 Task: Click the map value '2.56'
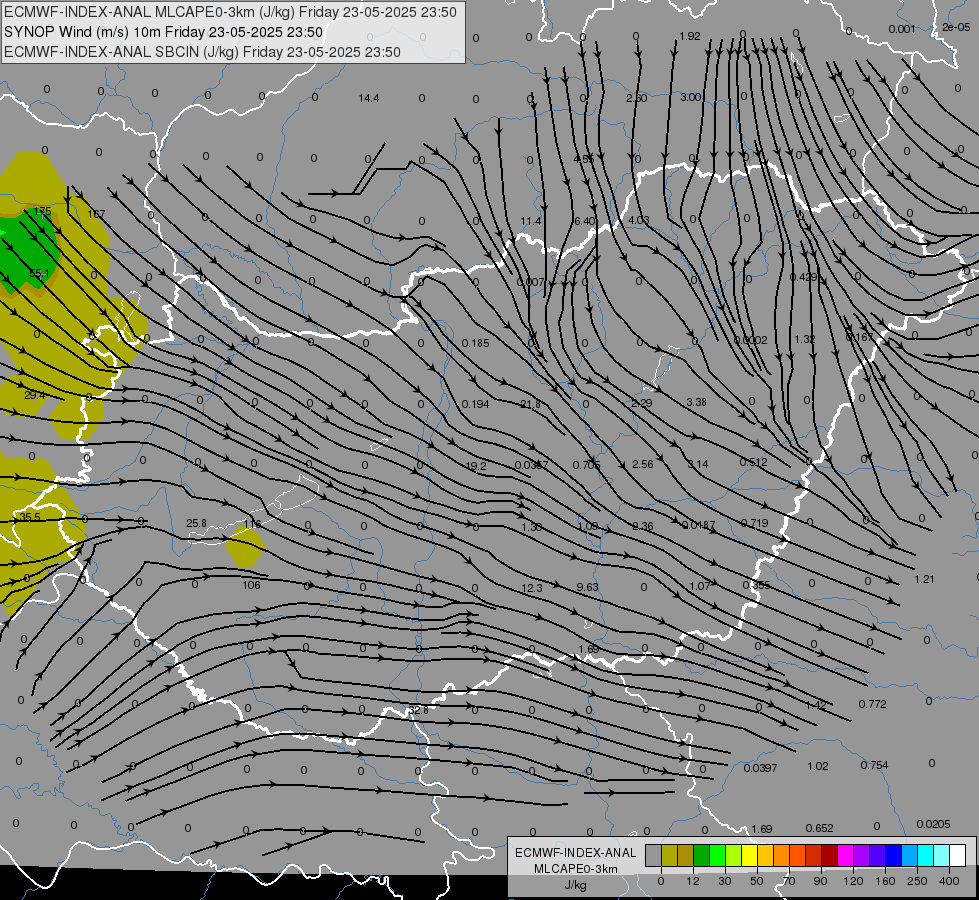[x=642, y=464]
